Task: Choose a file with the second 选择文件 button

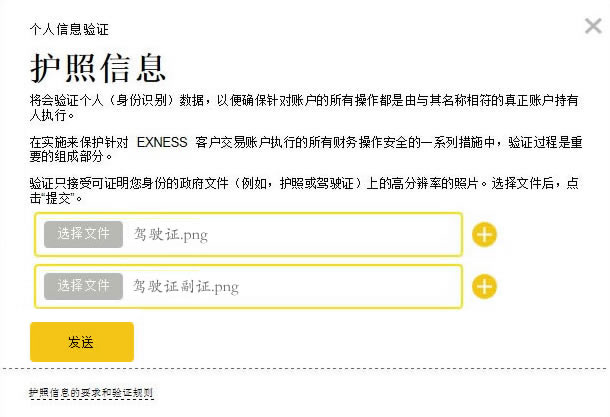Action: click(83, 286)
